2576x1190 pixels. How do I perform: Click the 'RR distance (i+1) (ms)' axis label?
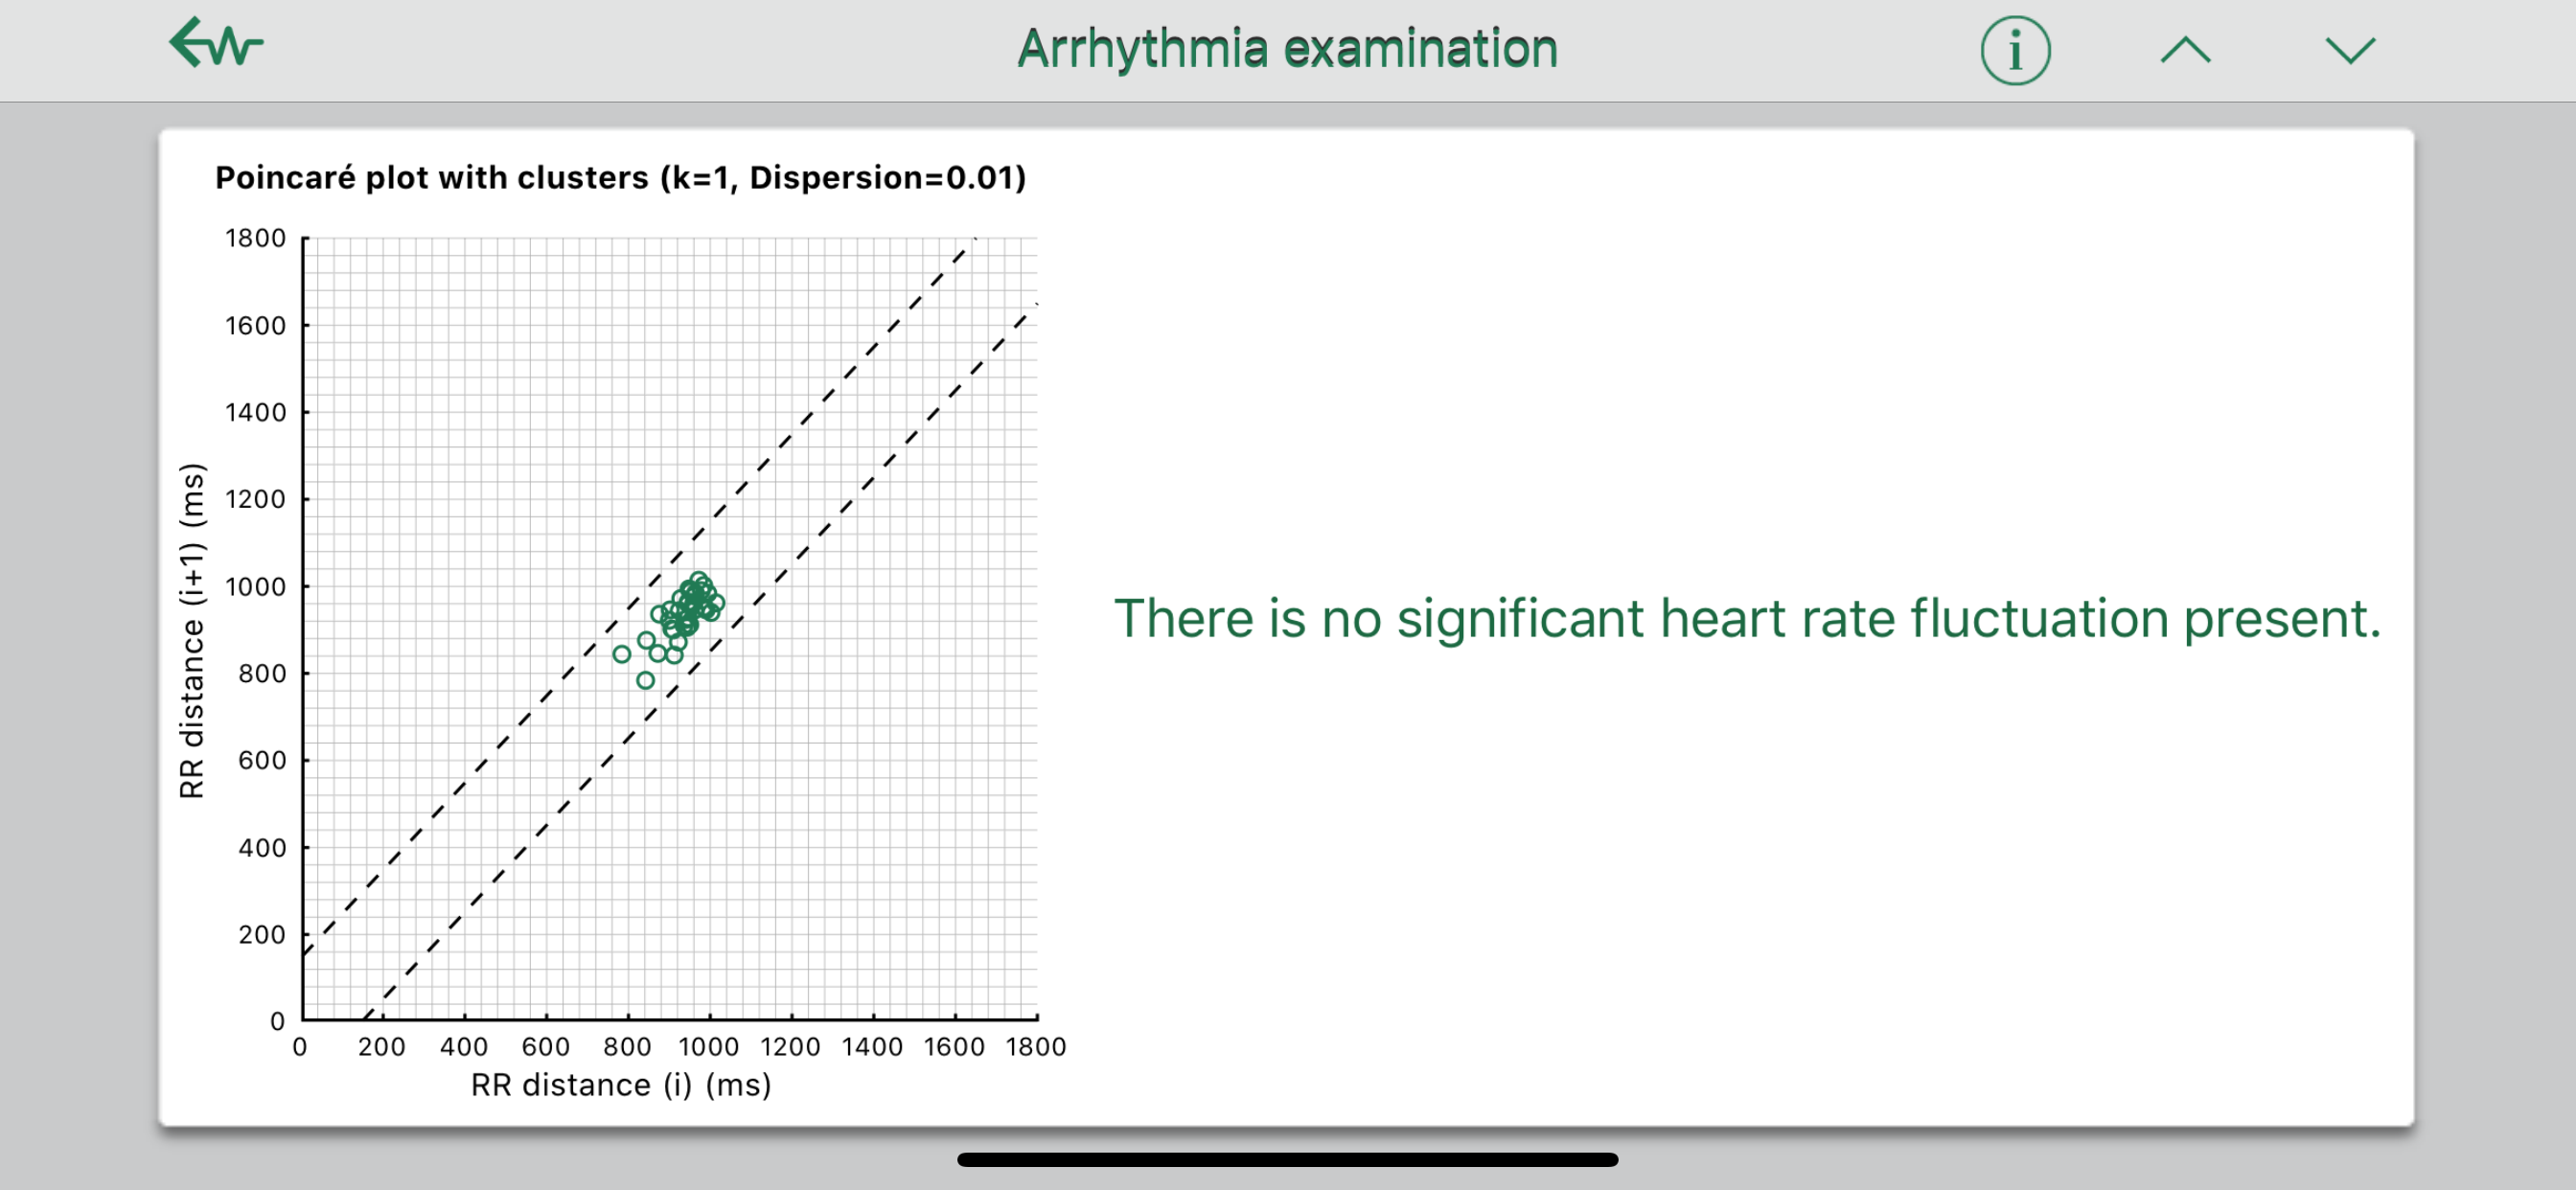pyautogui.click(x=191, y=630)
